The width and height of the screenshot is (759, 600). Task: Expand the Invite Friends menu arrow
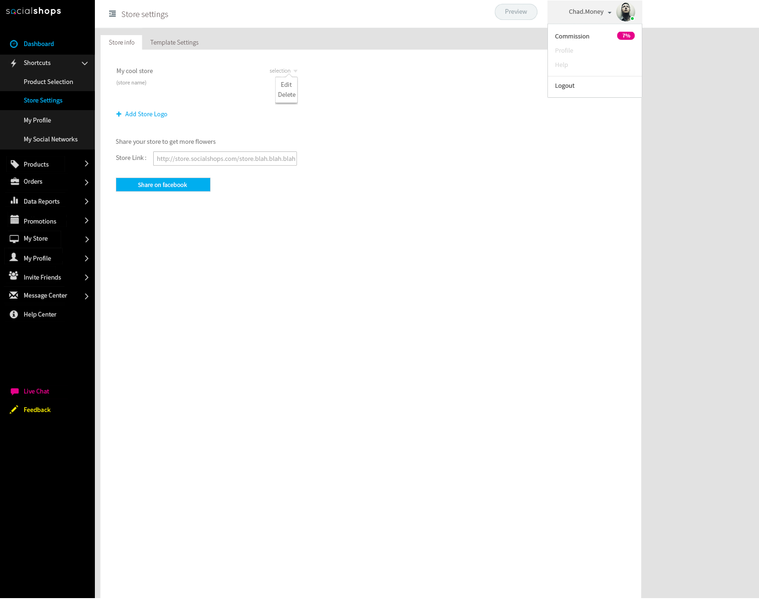(x=87, y=278)
